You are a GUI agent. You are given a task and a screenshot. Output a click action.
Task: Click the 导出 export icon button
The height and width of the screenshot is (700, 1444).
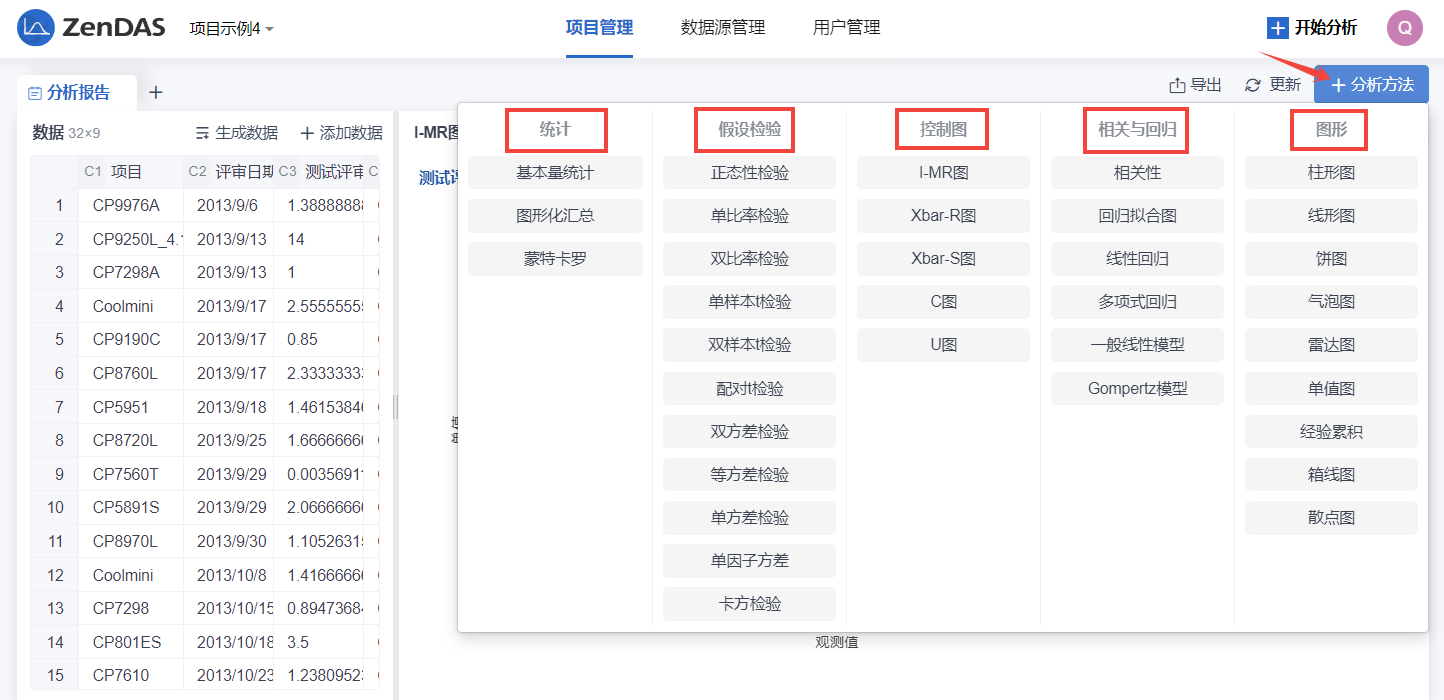pyautogui.click(x=1177, y=85)
